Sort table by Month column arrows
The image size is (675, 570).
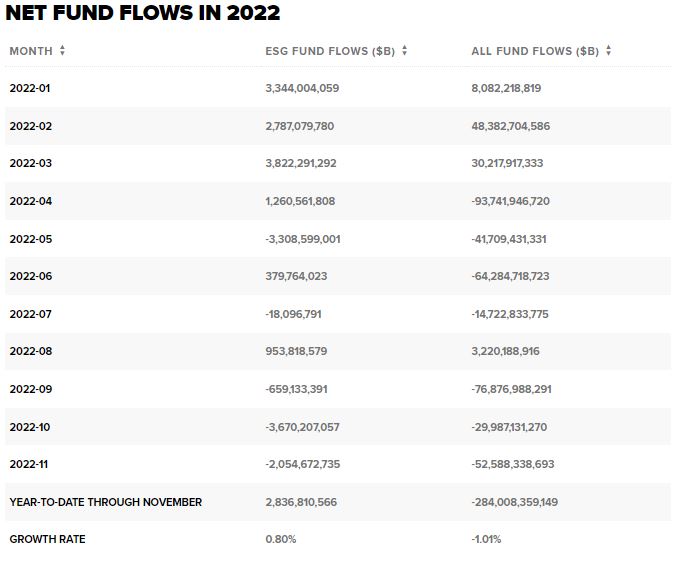(62, 50)
